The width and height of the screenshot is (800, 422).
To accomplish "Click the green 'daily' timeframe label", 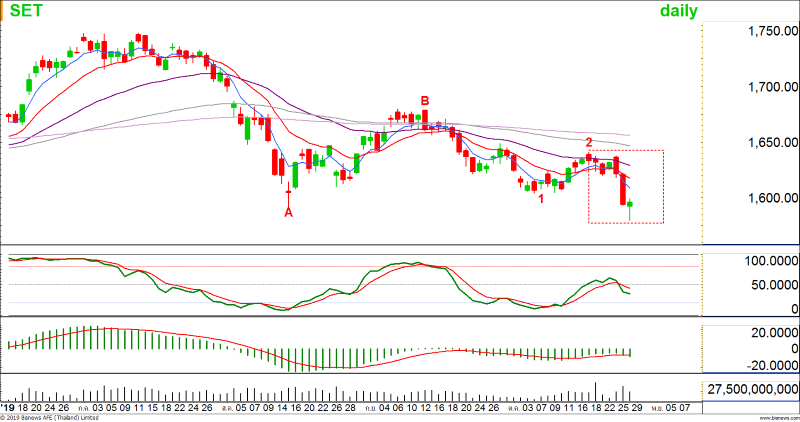I will click(678, 11).
